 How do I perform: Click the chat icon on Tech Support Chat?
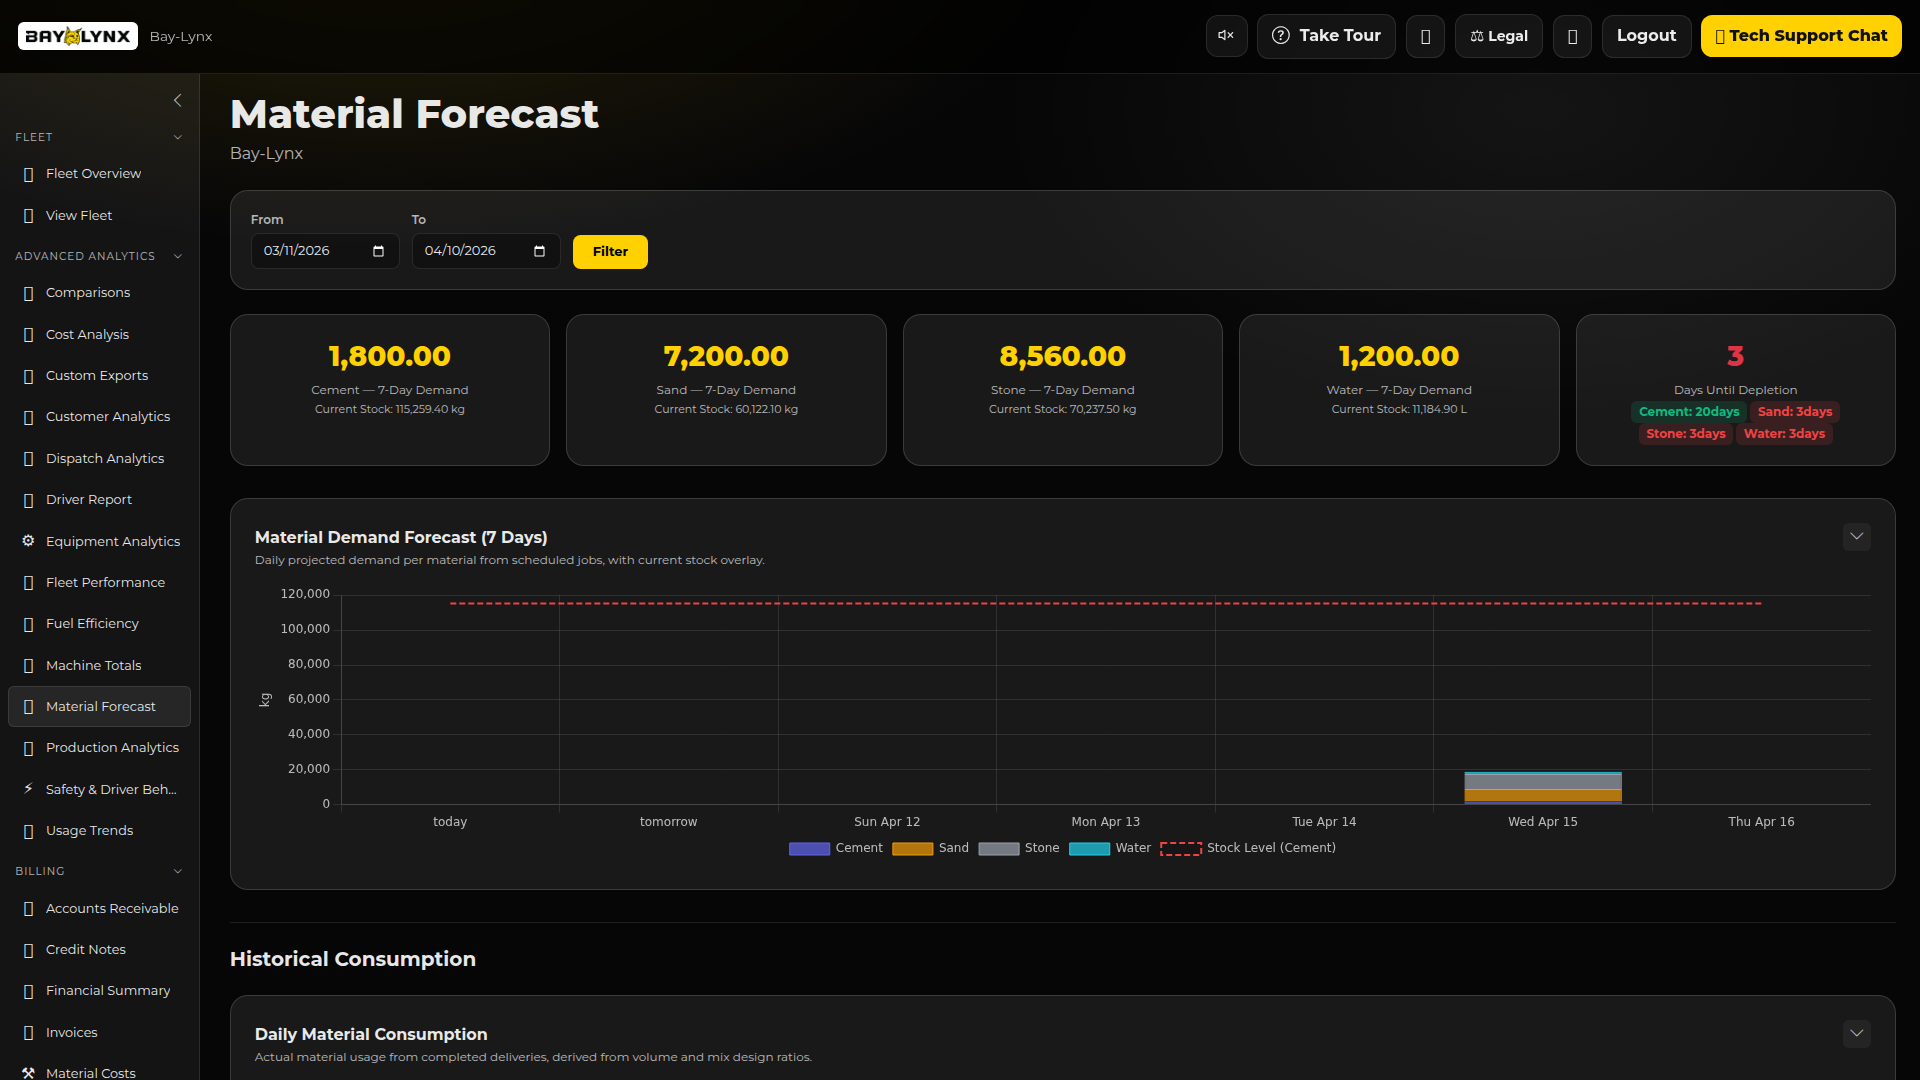[1720, 35]
